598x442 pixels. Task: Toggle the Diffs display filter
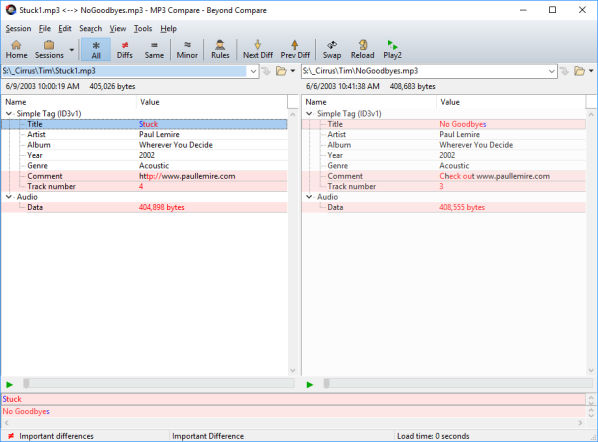tap(125, 50)
